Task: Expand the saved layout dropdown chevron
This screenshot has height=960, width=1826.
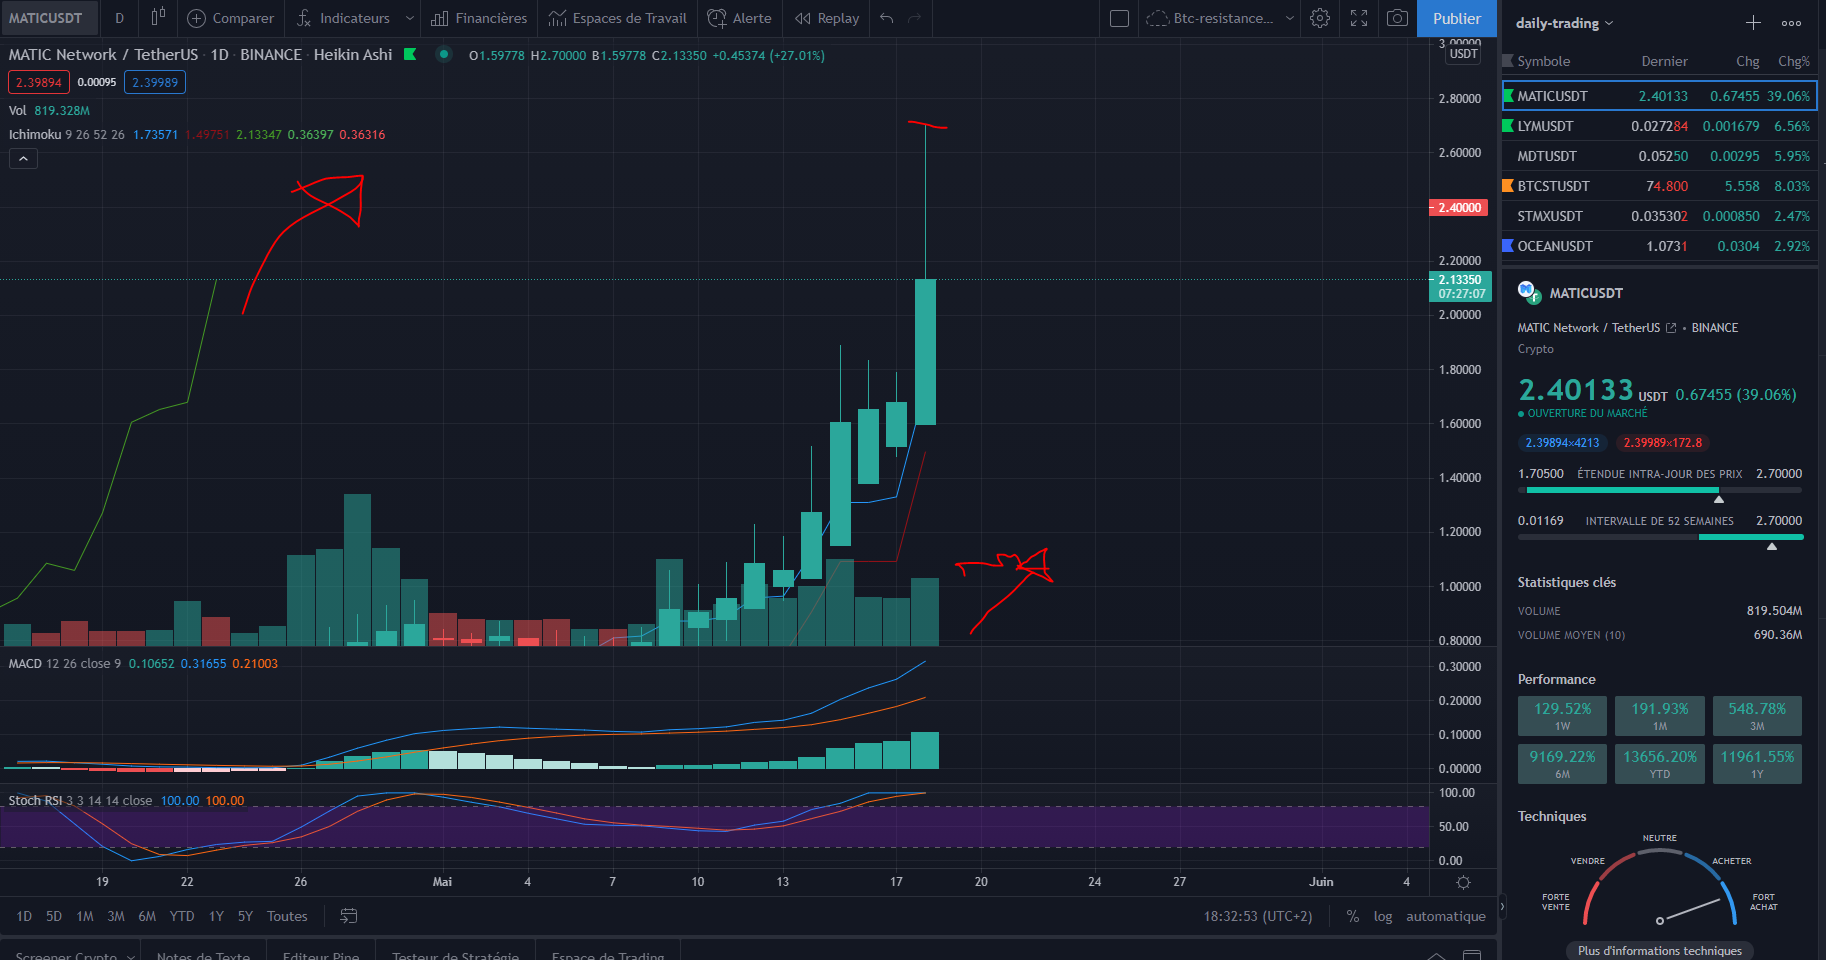Action: click(x=1290, y=18)
